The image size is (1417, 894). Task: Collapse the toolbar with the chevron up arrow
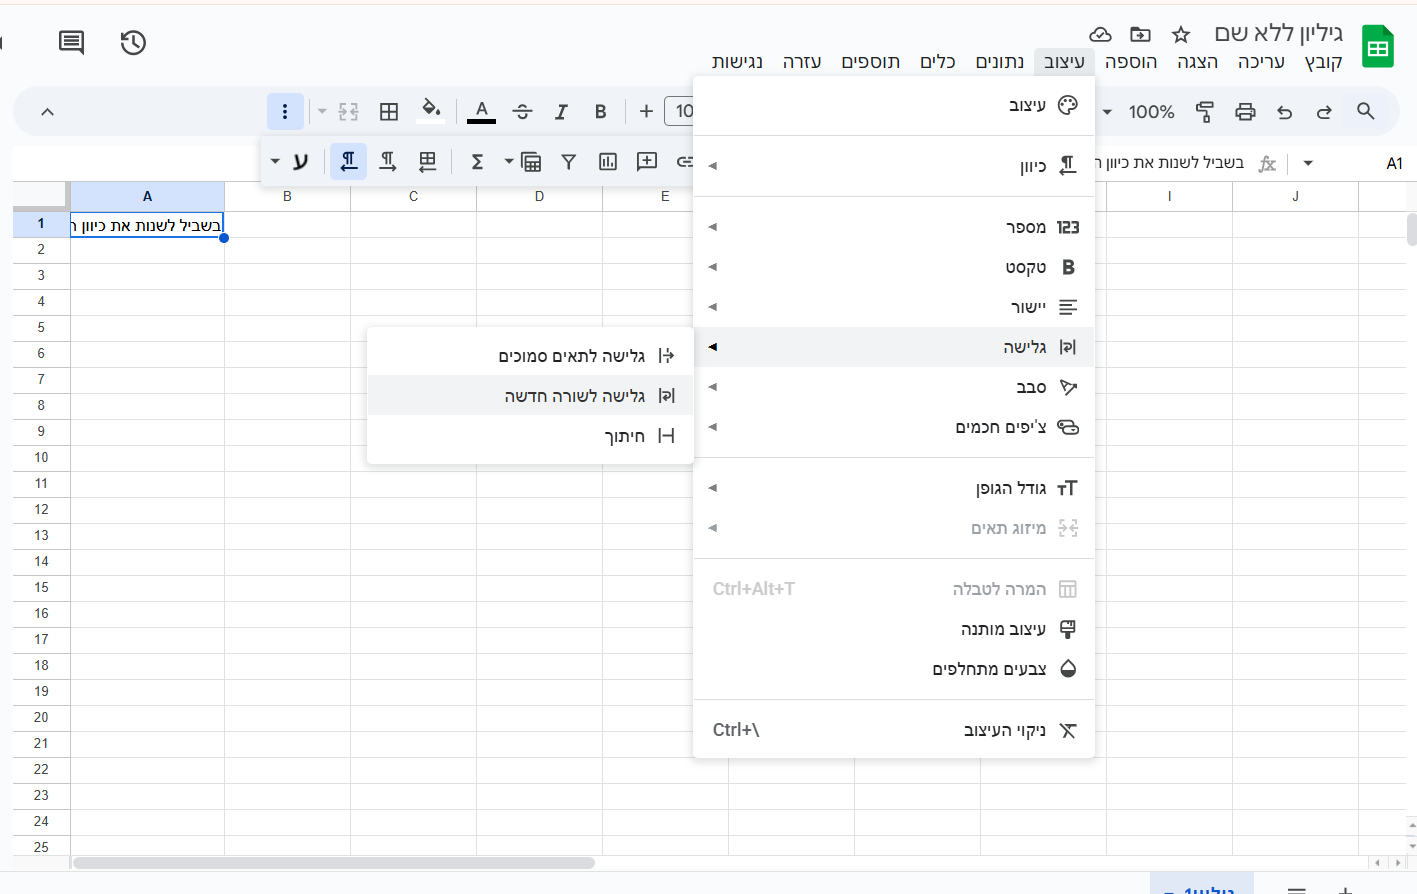[47, 112]
